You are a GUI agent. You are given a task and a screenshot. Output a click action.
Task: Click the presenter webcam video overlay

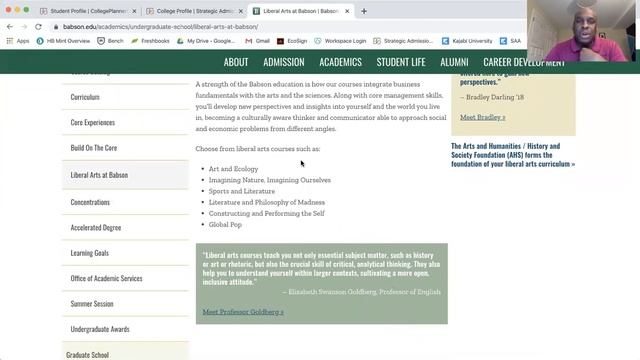[x=581, y=31]
